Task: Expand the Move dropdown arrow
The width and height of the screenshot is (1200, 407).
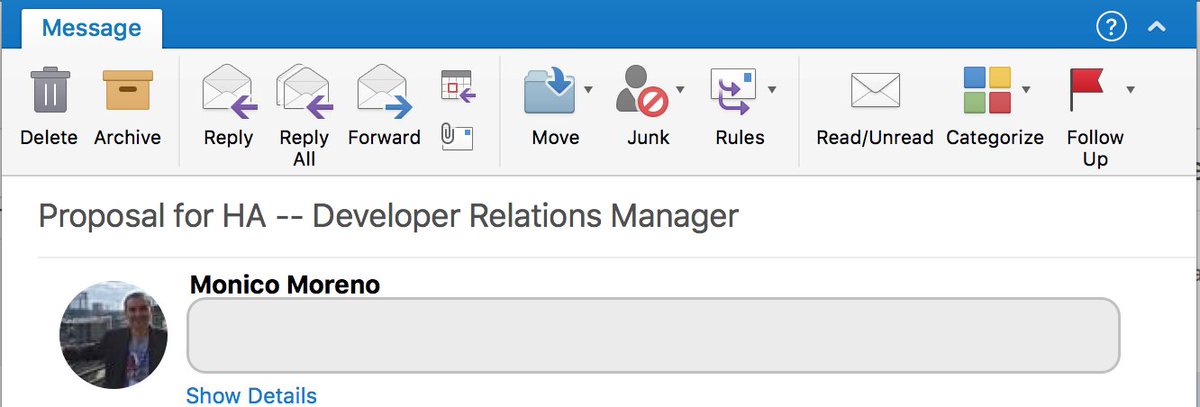Action: tap(588, 90)
